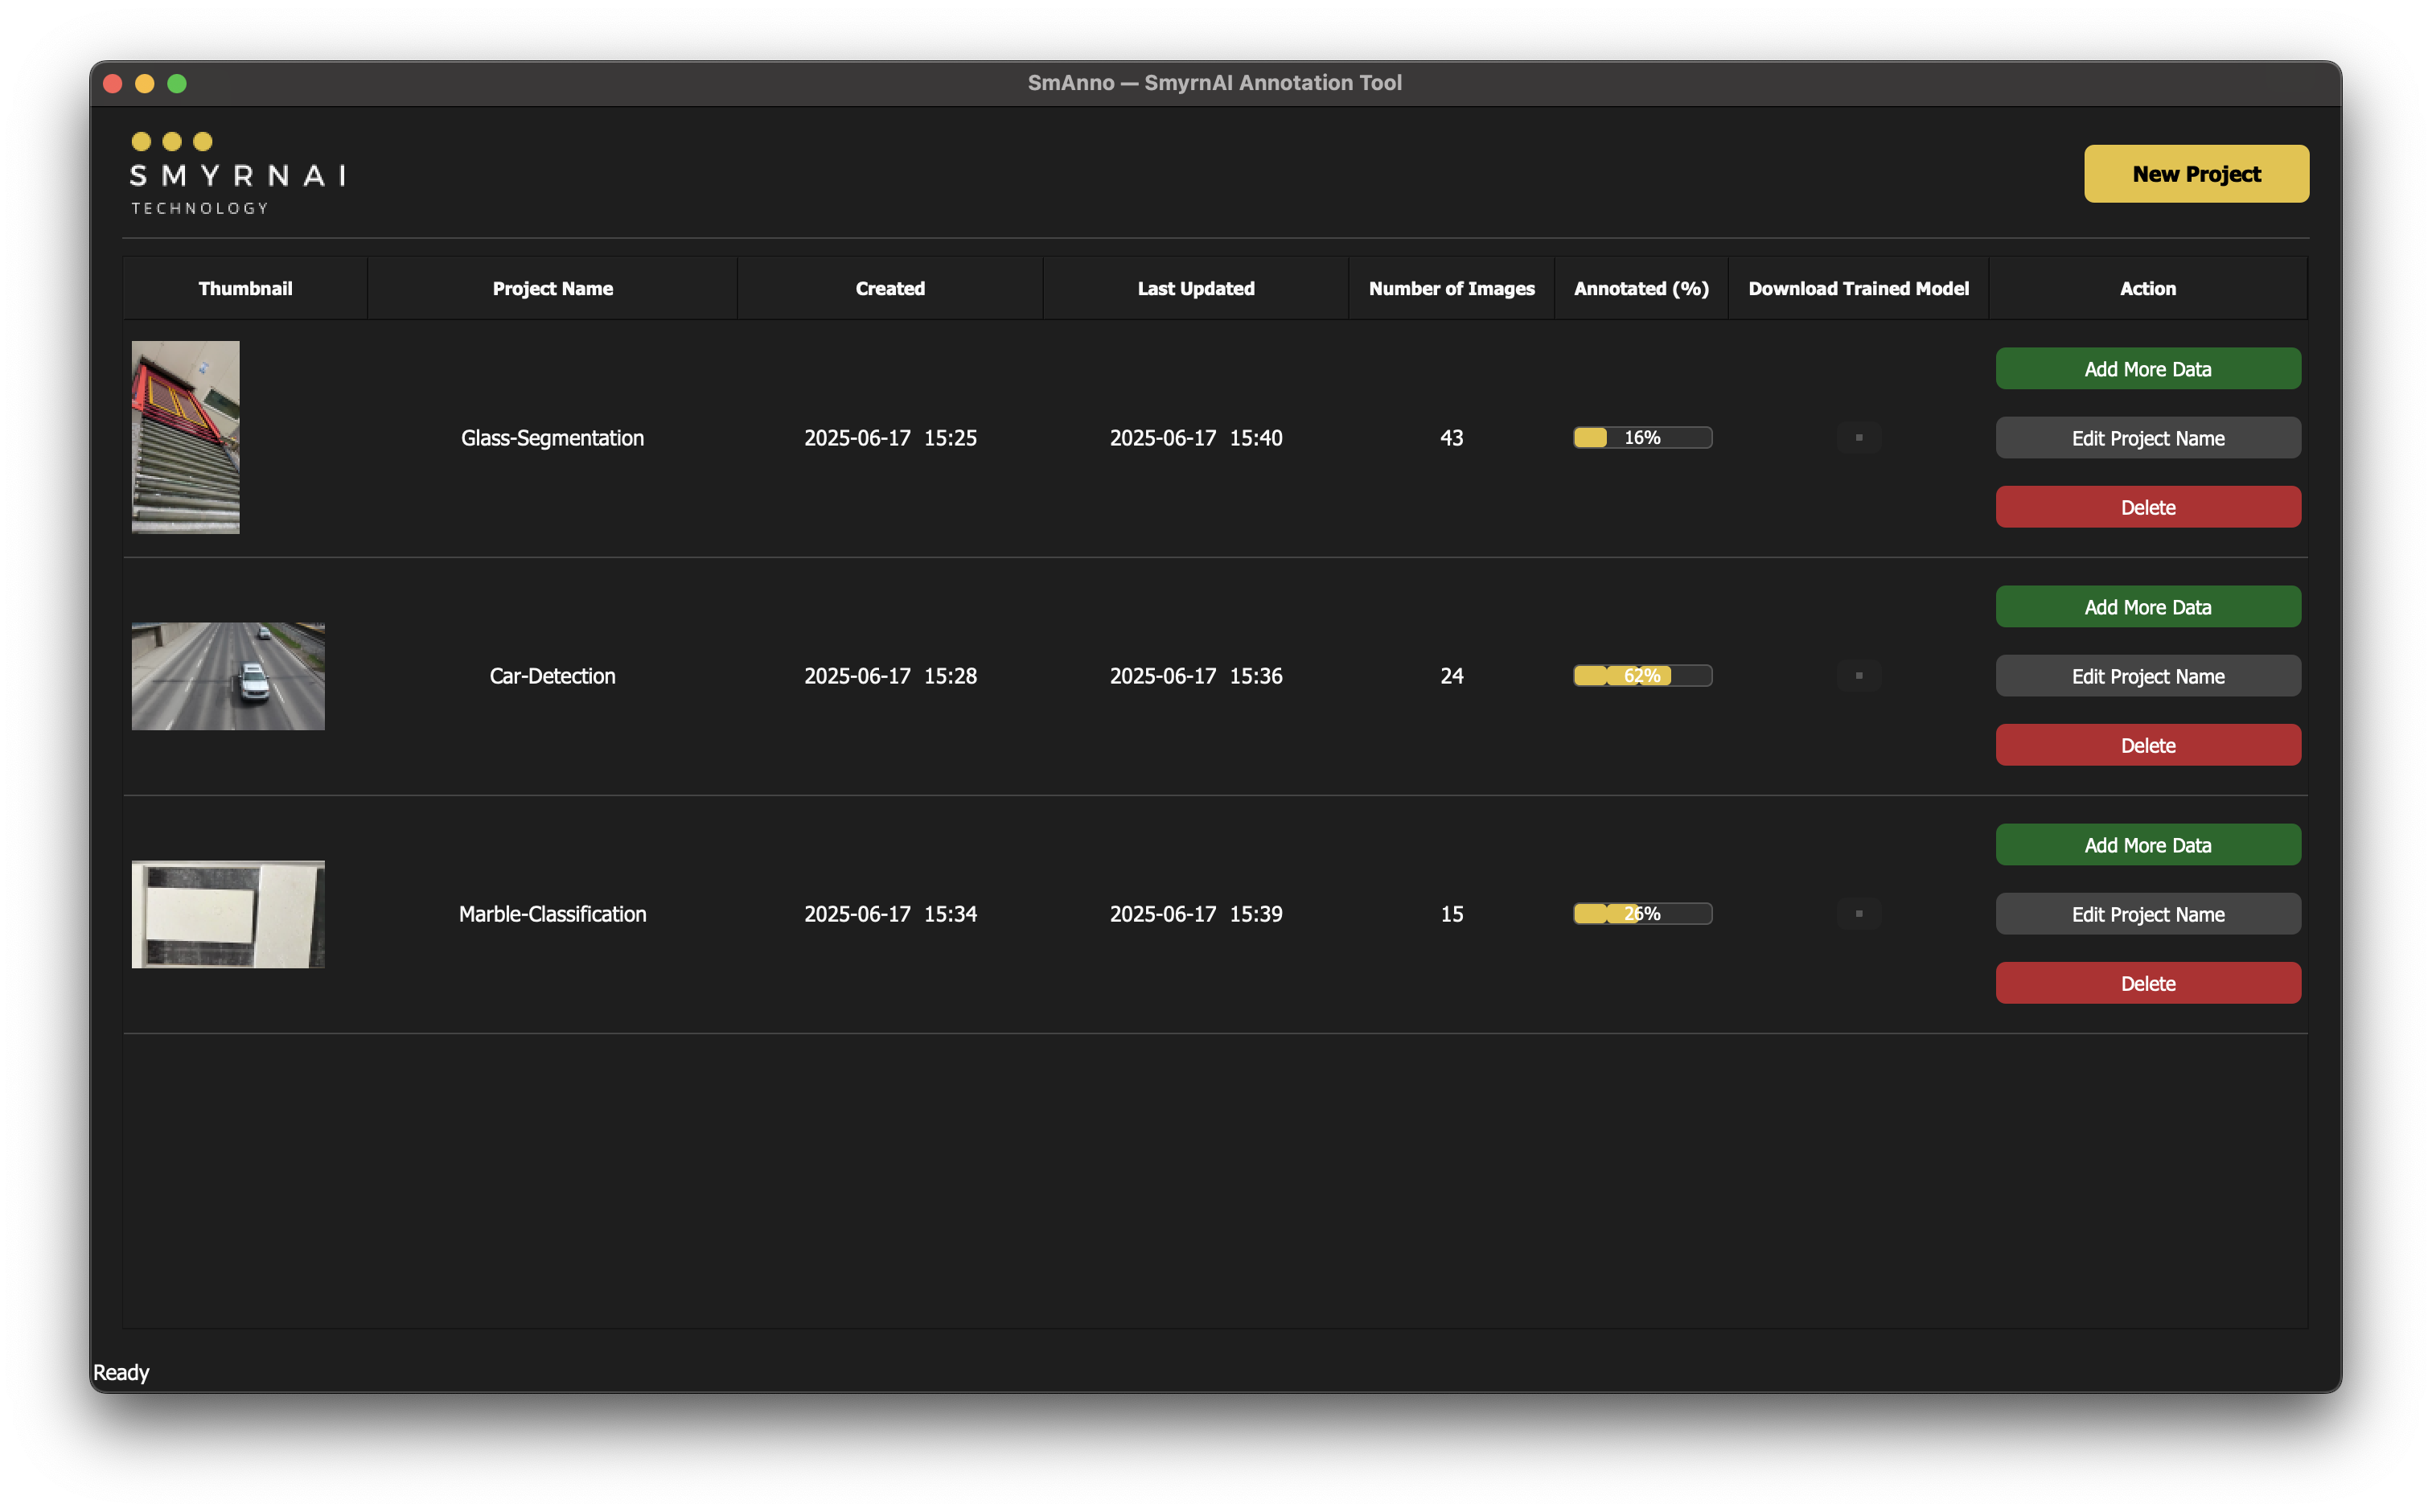This screenshot has width=2432, height=1512.
Task: Select the Project Name column header
Action: pos(552,288)
